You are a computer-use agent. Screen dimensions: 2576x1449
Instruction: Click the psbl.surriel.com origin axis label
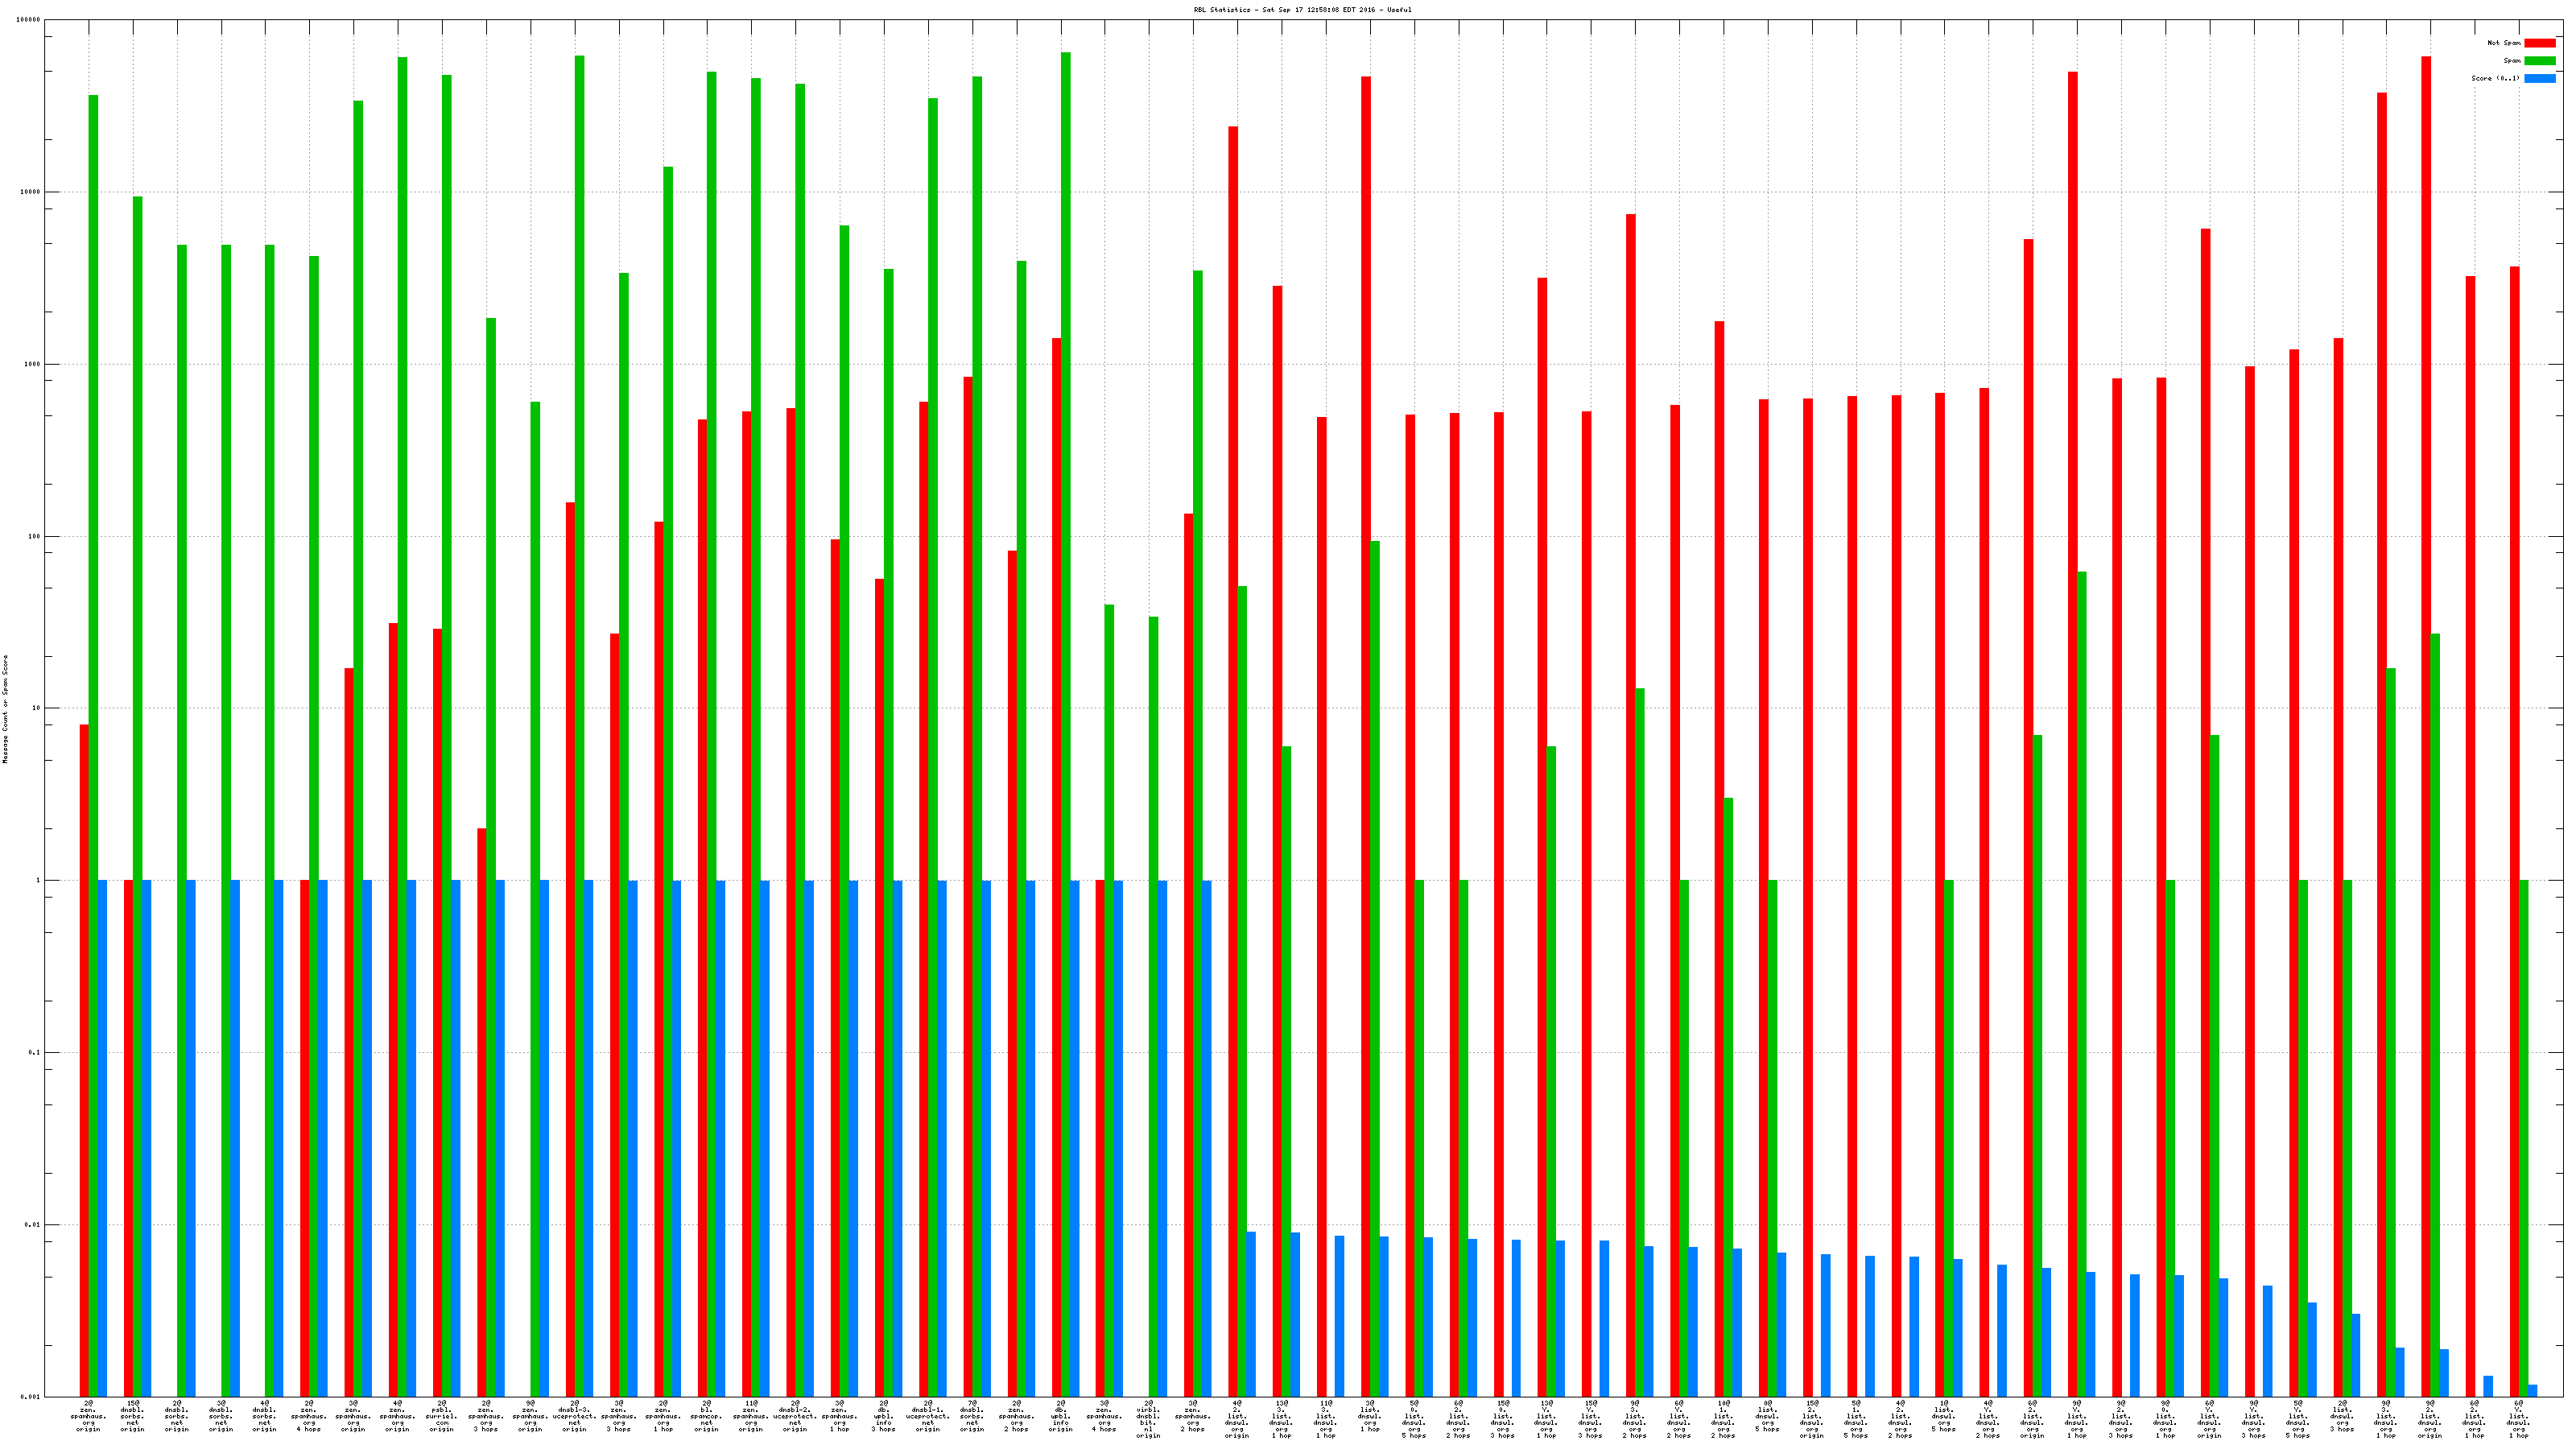[441, 1417]
